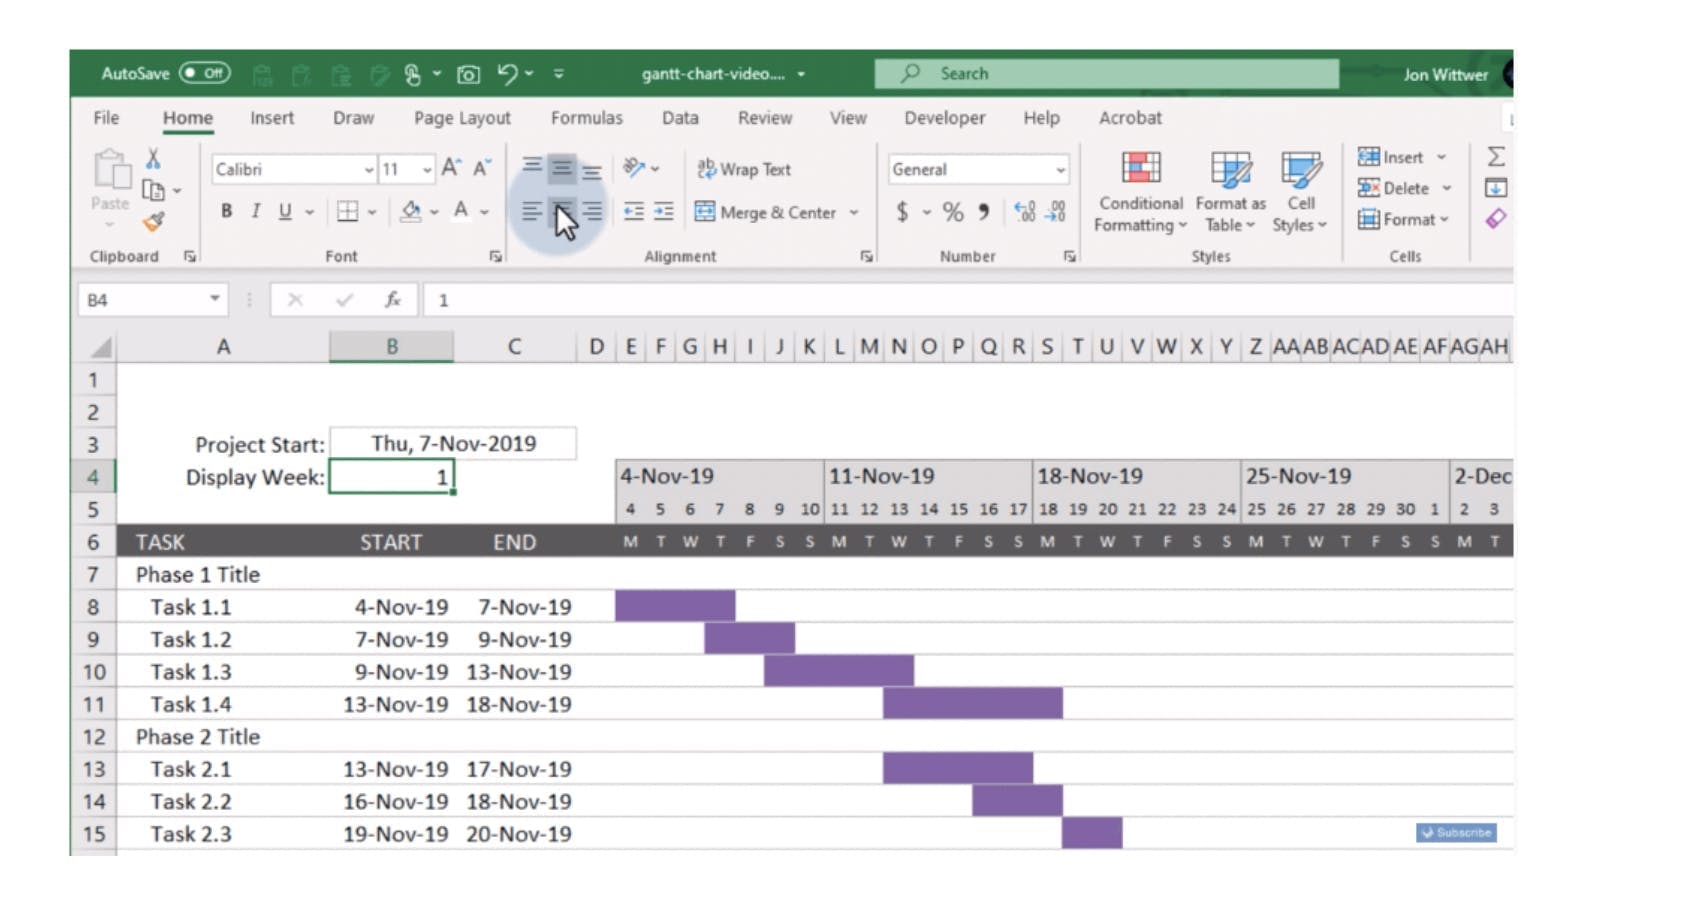The image size is (1694, 898).
Task: Click the Copy icon
Action: point(153,190)
